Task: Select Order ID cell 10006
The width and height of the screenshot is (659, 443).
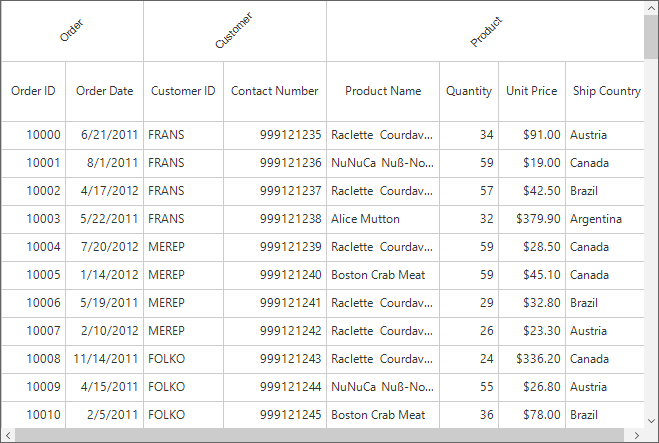Action: coord(33,303)
